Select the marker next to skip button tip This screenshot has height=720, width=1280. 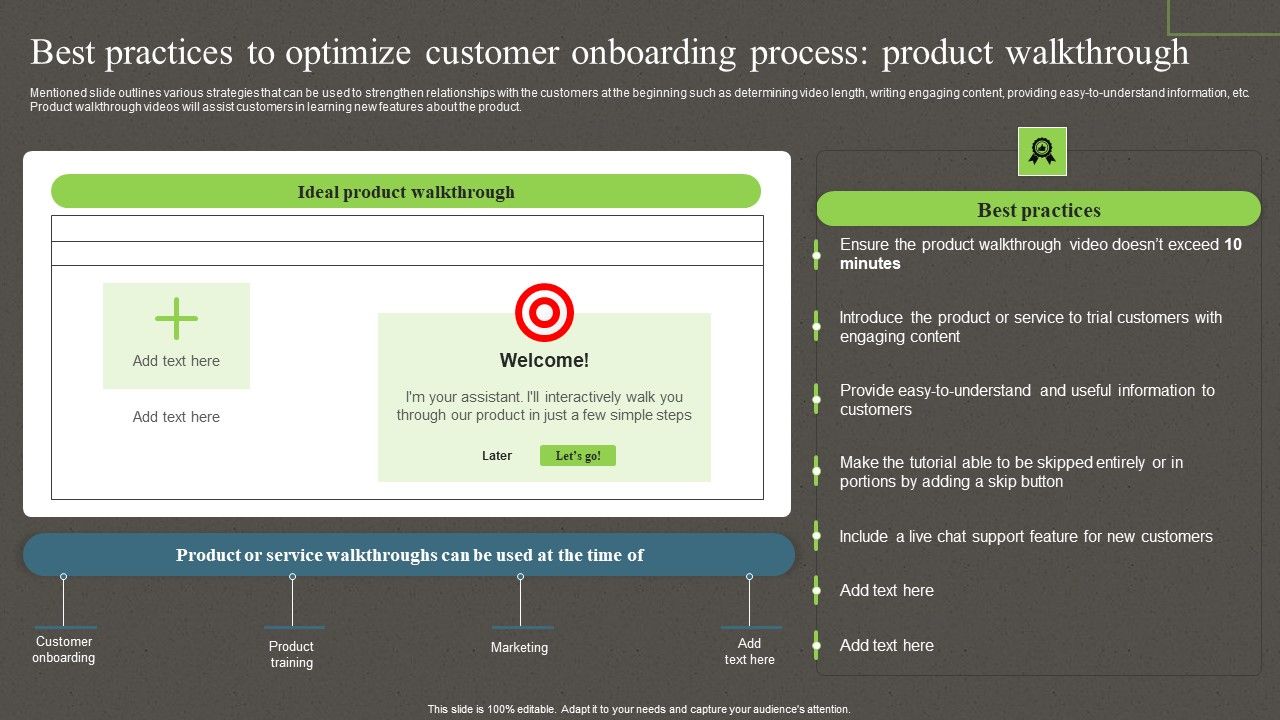[x=815, y=471]
